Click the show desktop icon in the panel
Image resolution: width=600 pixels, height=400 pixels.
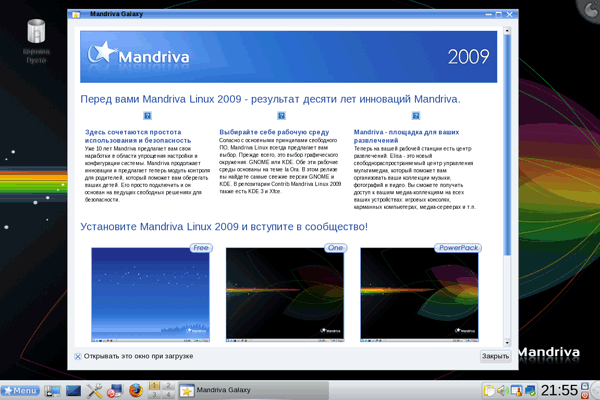pos(73,390)
